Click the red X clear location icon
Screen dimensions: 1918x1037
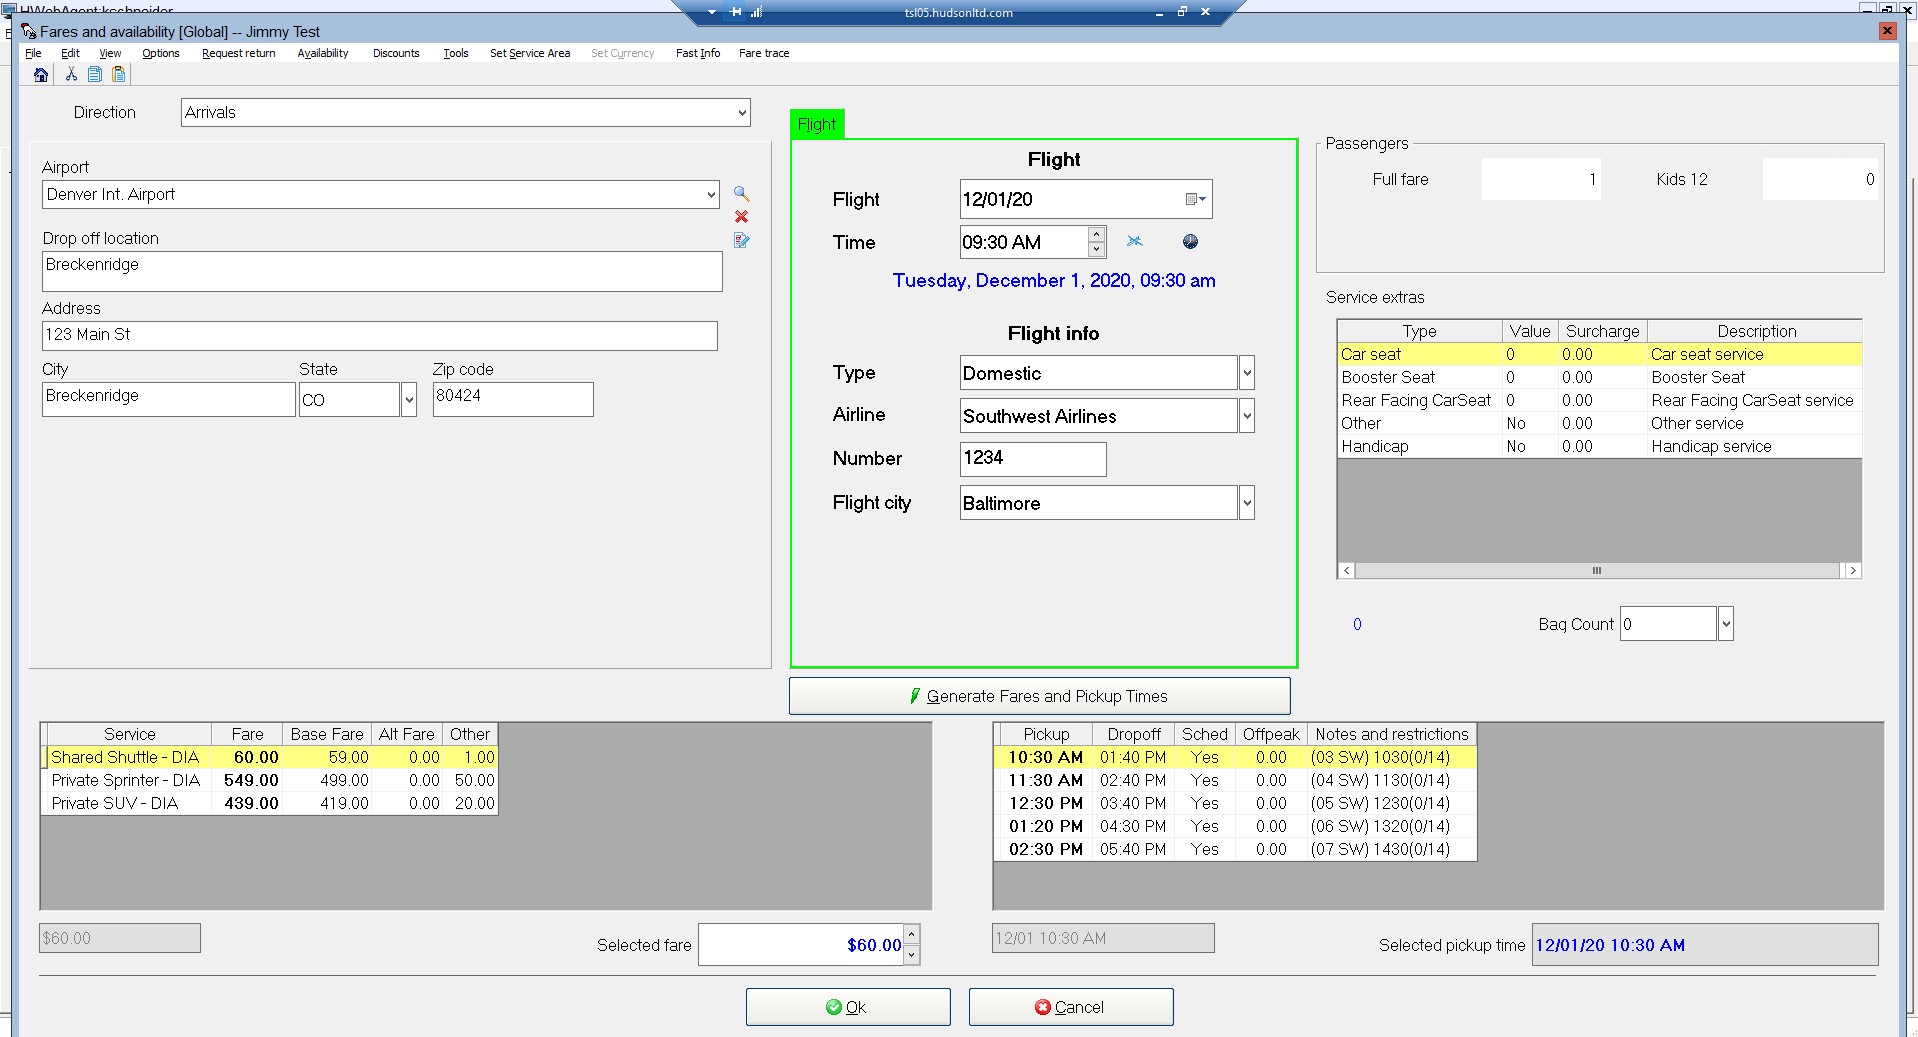(741, 217)
